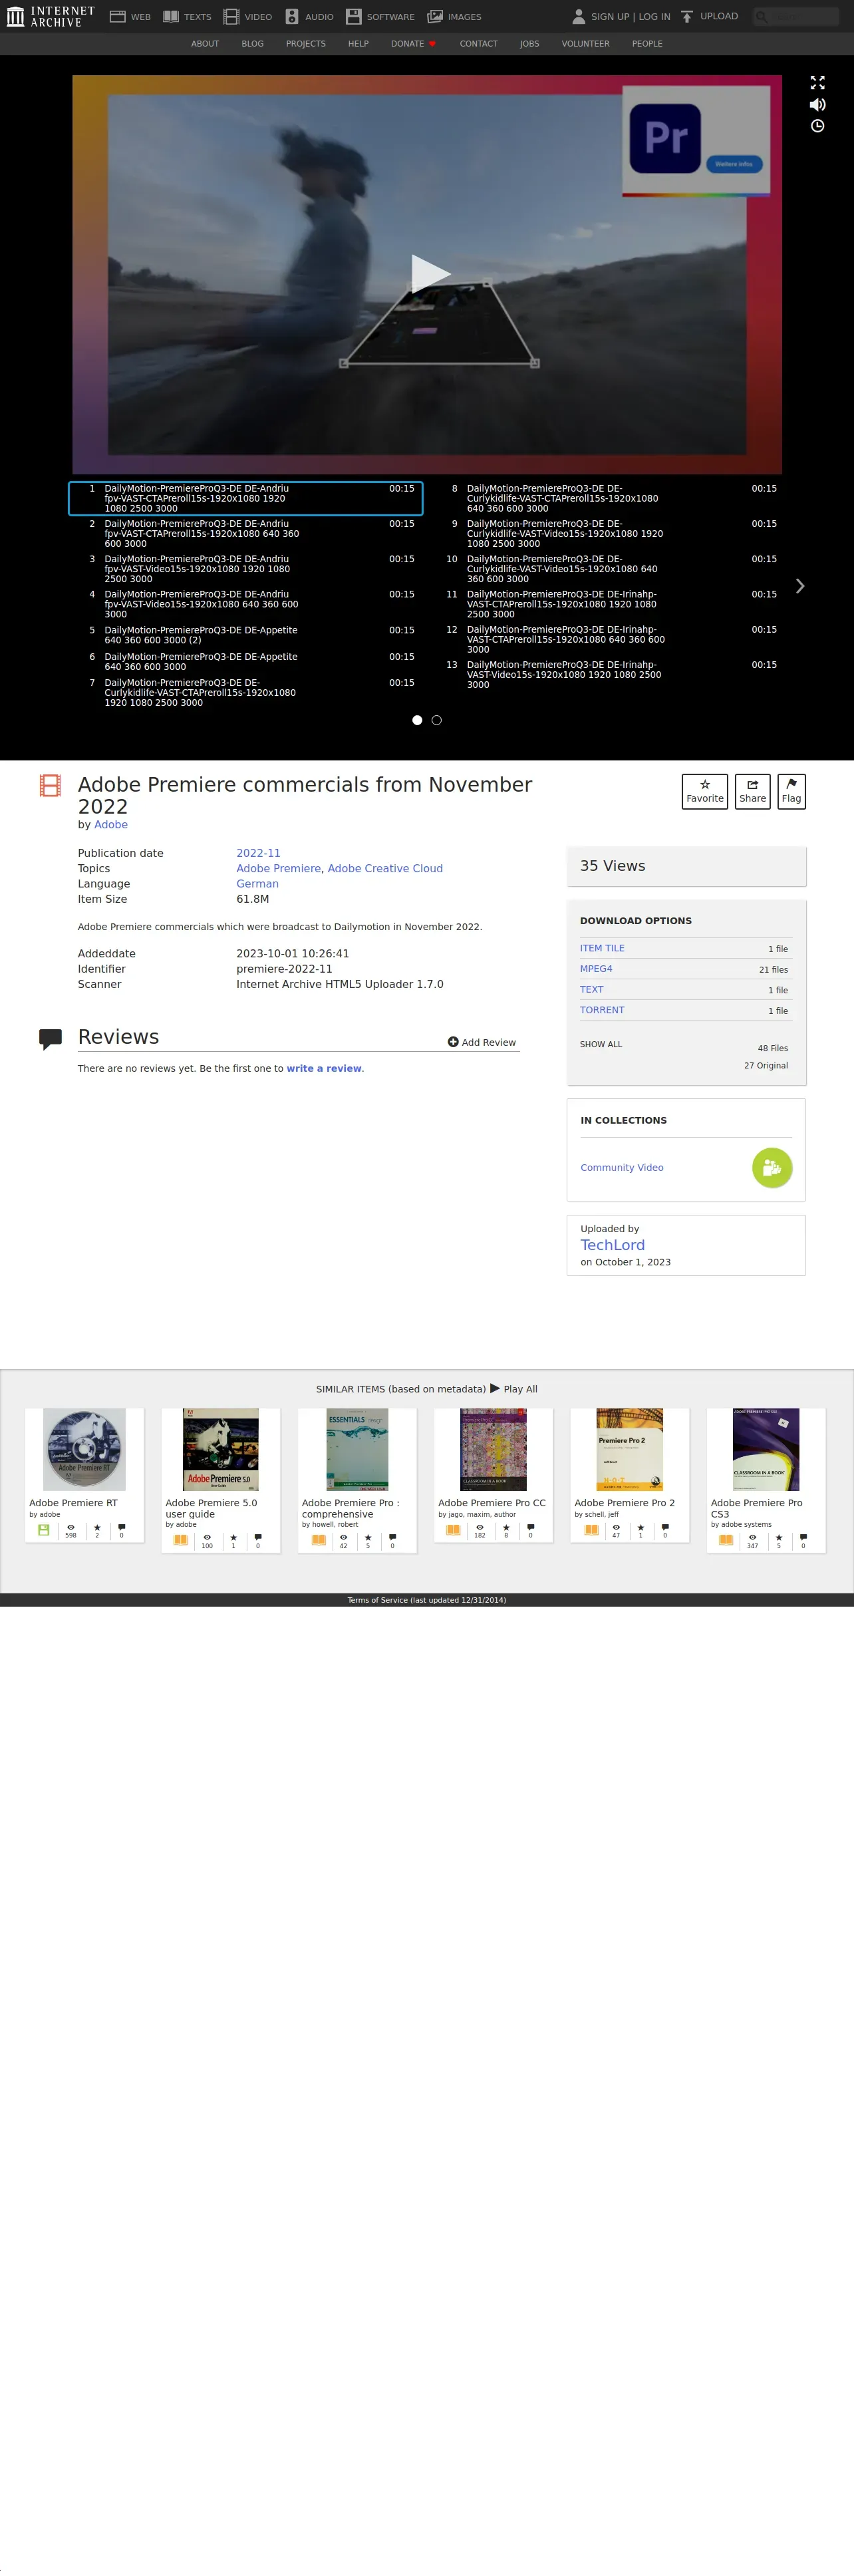The image size is (854, 2576).
Task: Click the user avatar icon
Action: coord(578,16)
